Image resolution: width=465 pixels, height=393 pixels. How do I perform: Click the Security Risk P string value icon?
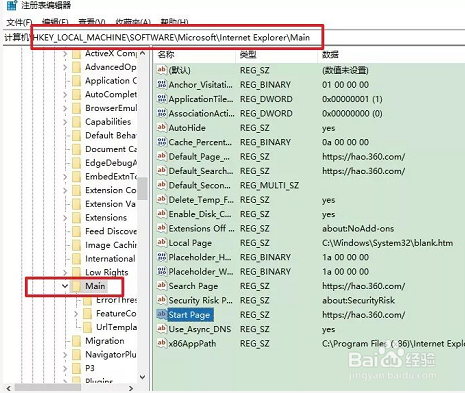tap(162, 300)
